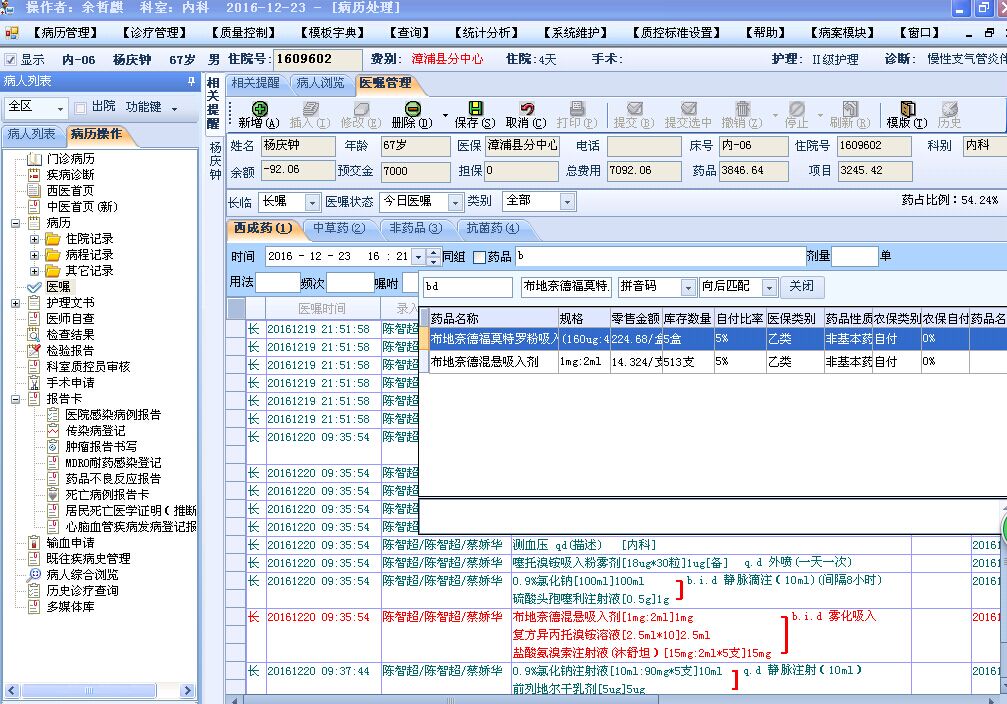Viewport: 1007px width, 704px height.
Task: Switch to the 抗菌药(4) tab
Action: pos(493,228)
